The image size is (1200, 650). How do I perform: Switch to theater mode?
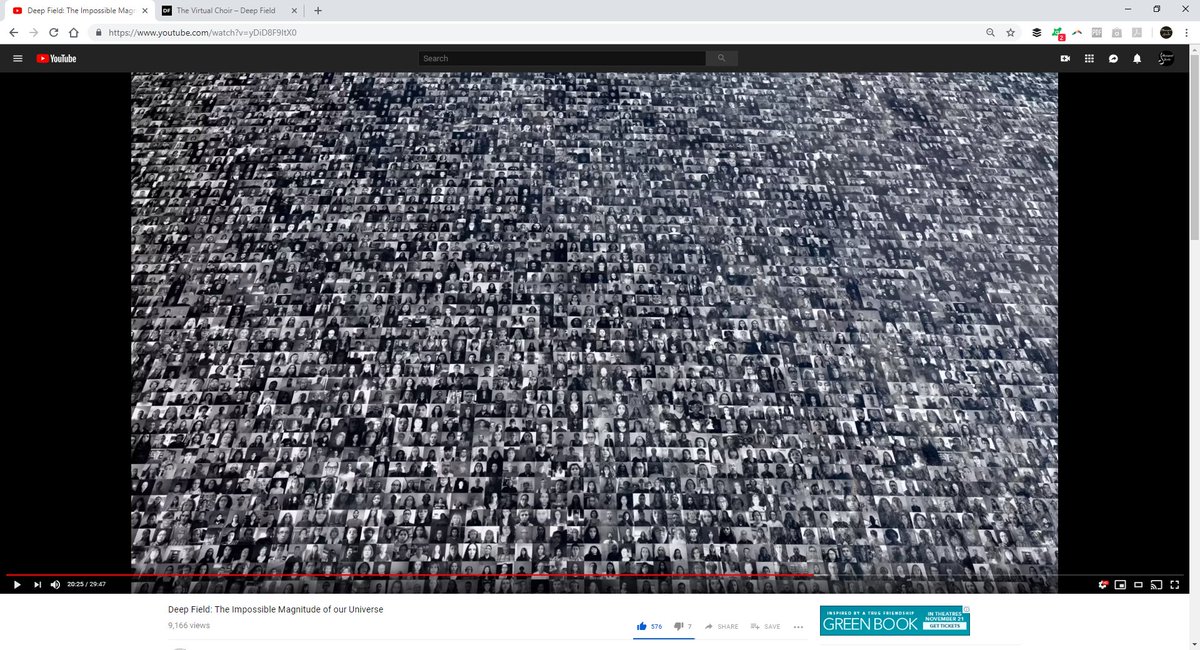coord(1138,584)
